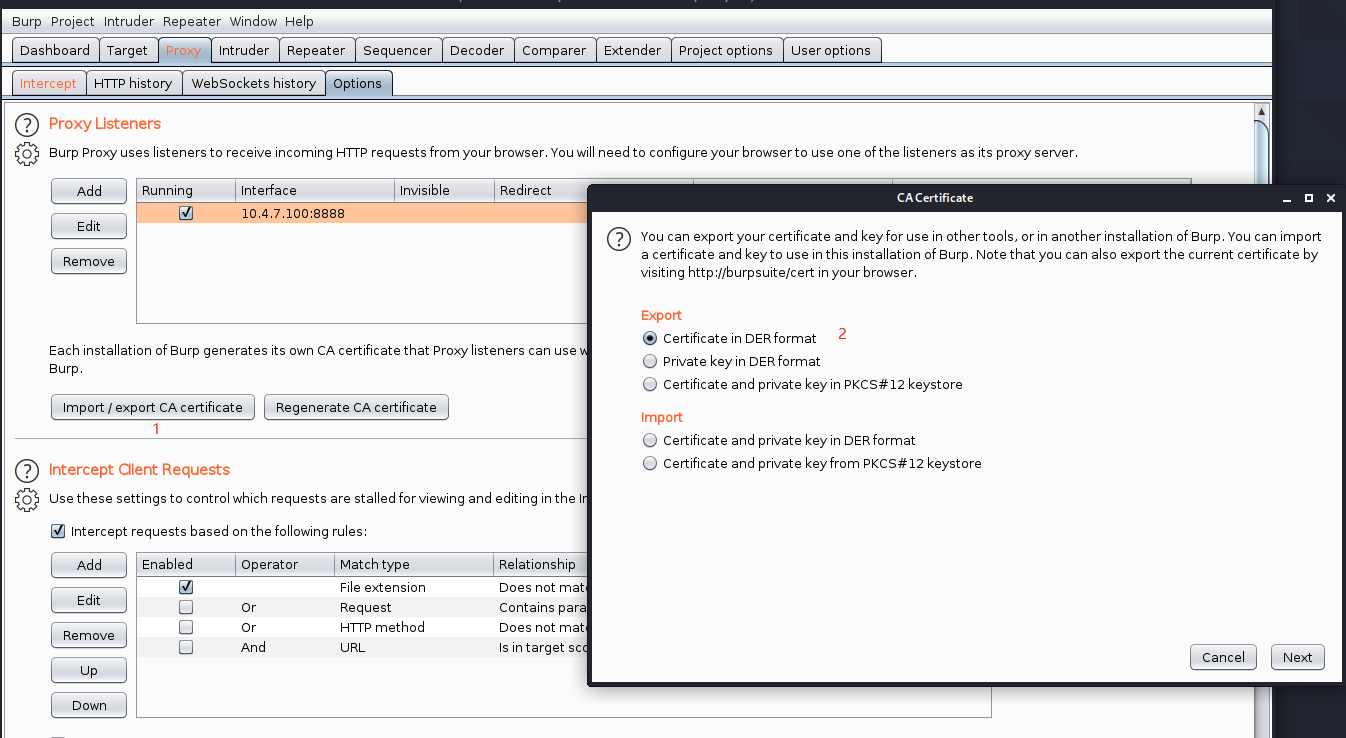Open the WebSockets history sub-tab

254,83
